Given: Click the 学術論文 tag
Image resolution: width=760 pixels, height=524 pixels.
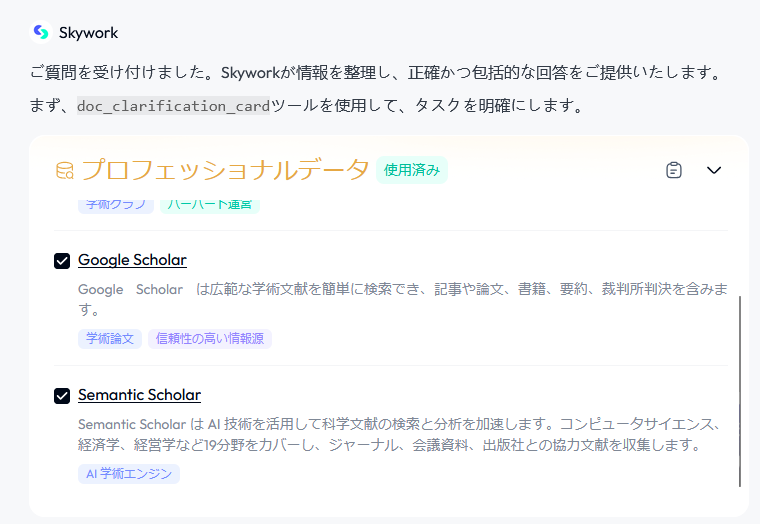Looking at the screenshot, I should (110, 339).
